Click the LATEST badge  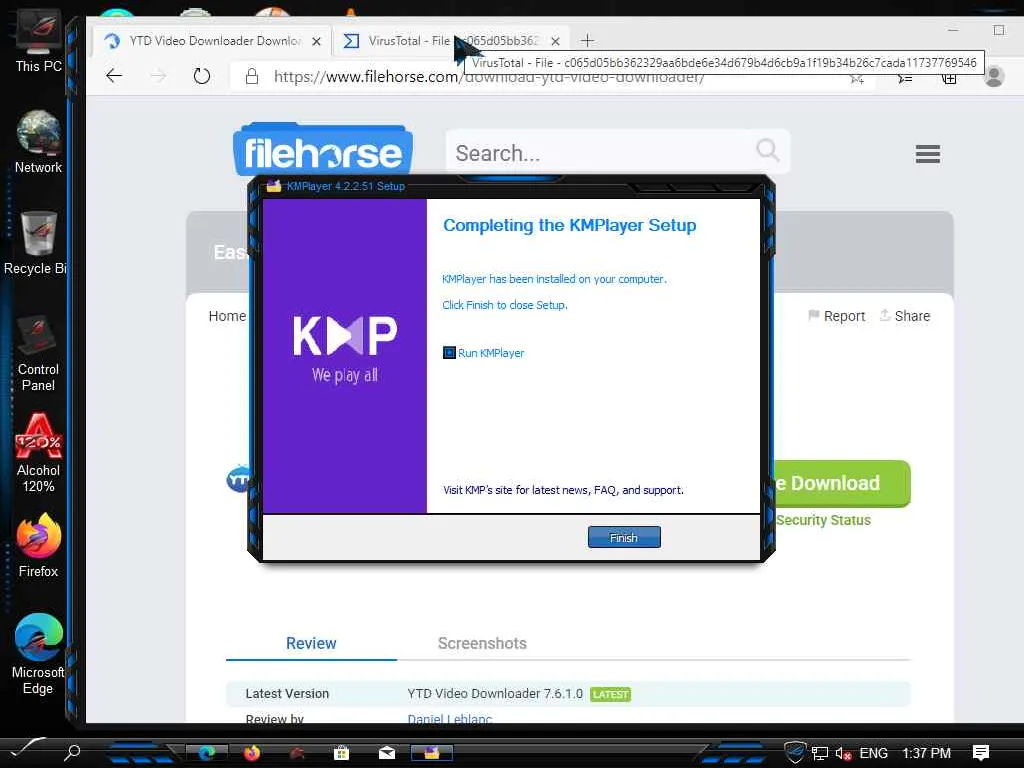click(x=611, y=694)
